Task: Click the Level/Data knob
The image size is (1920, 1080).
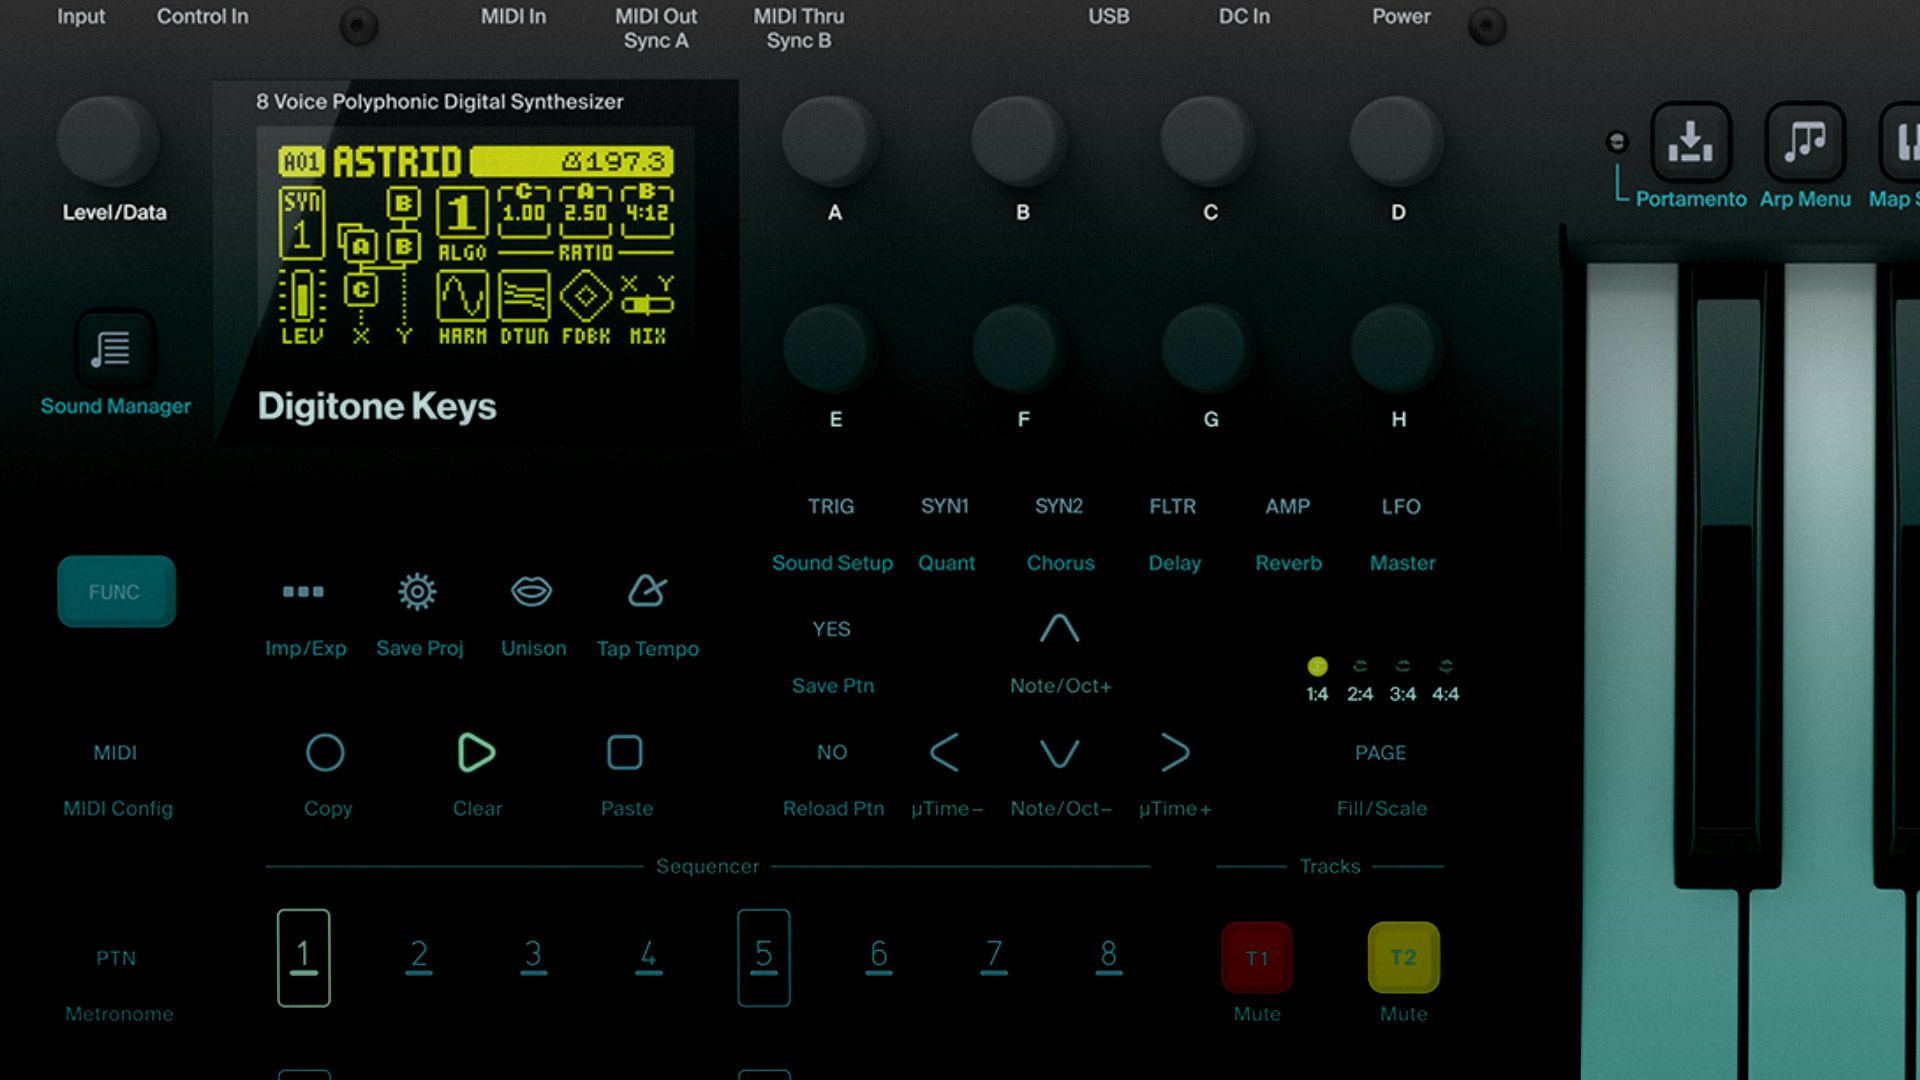Action: coord(109,141)
